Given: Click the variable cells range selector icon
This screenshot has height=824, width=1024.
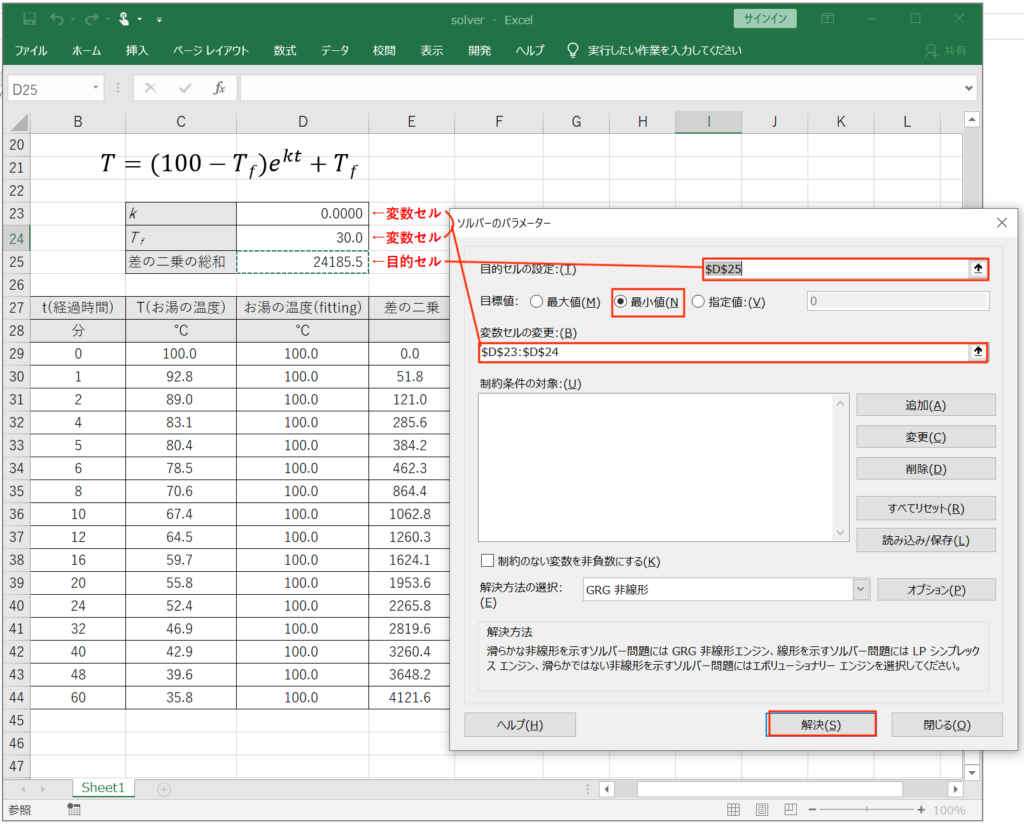Looking at the screenshot, I should click(x=978, y=352).
